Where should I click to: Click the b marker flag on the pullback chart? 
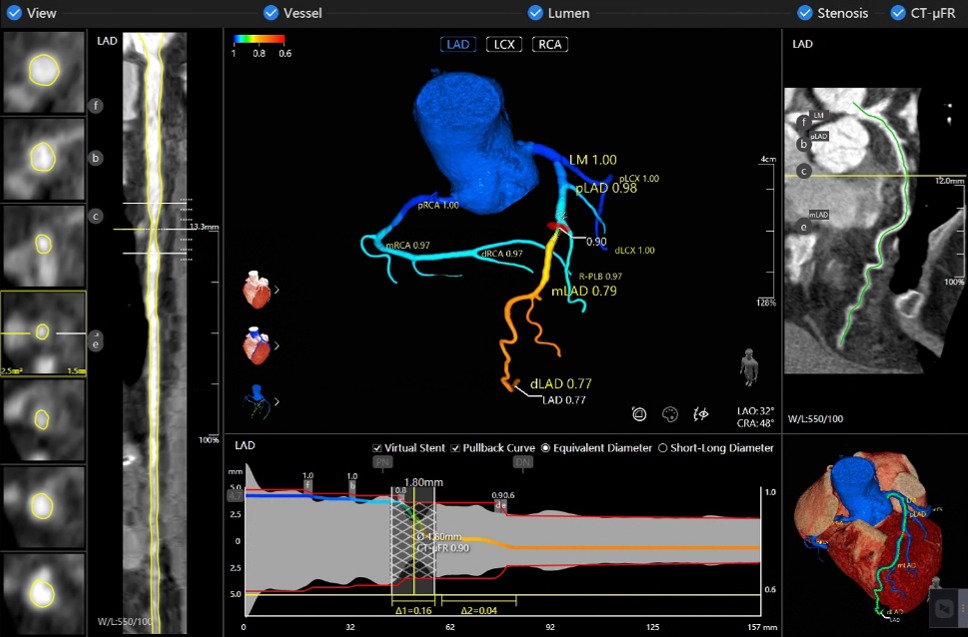point(352,485)
